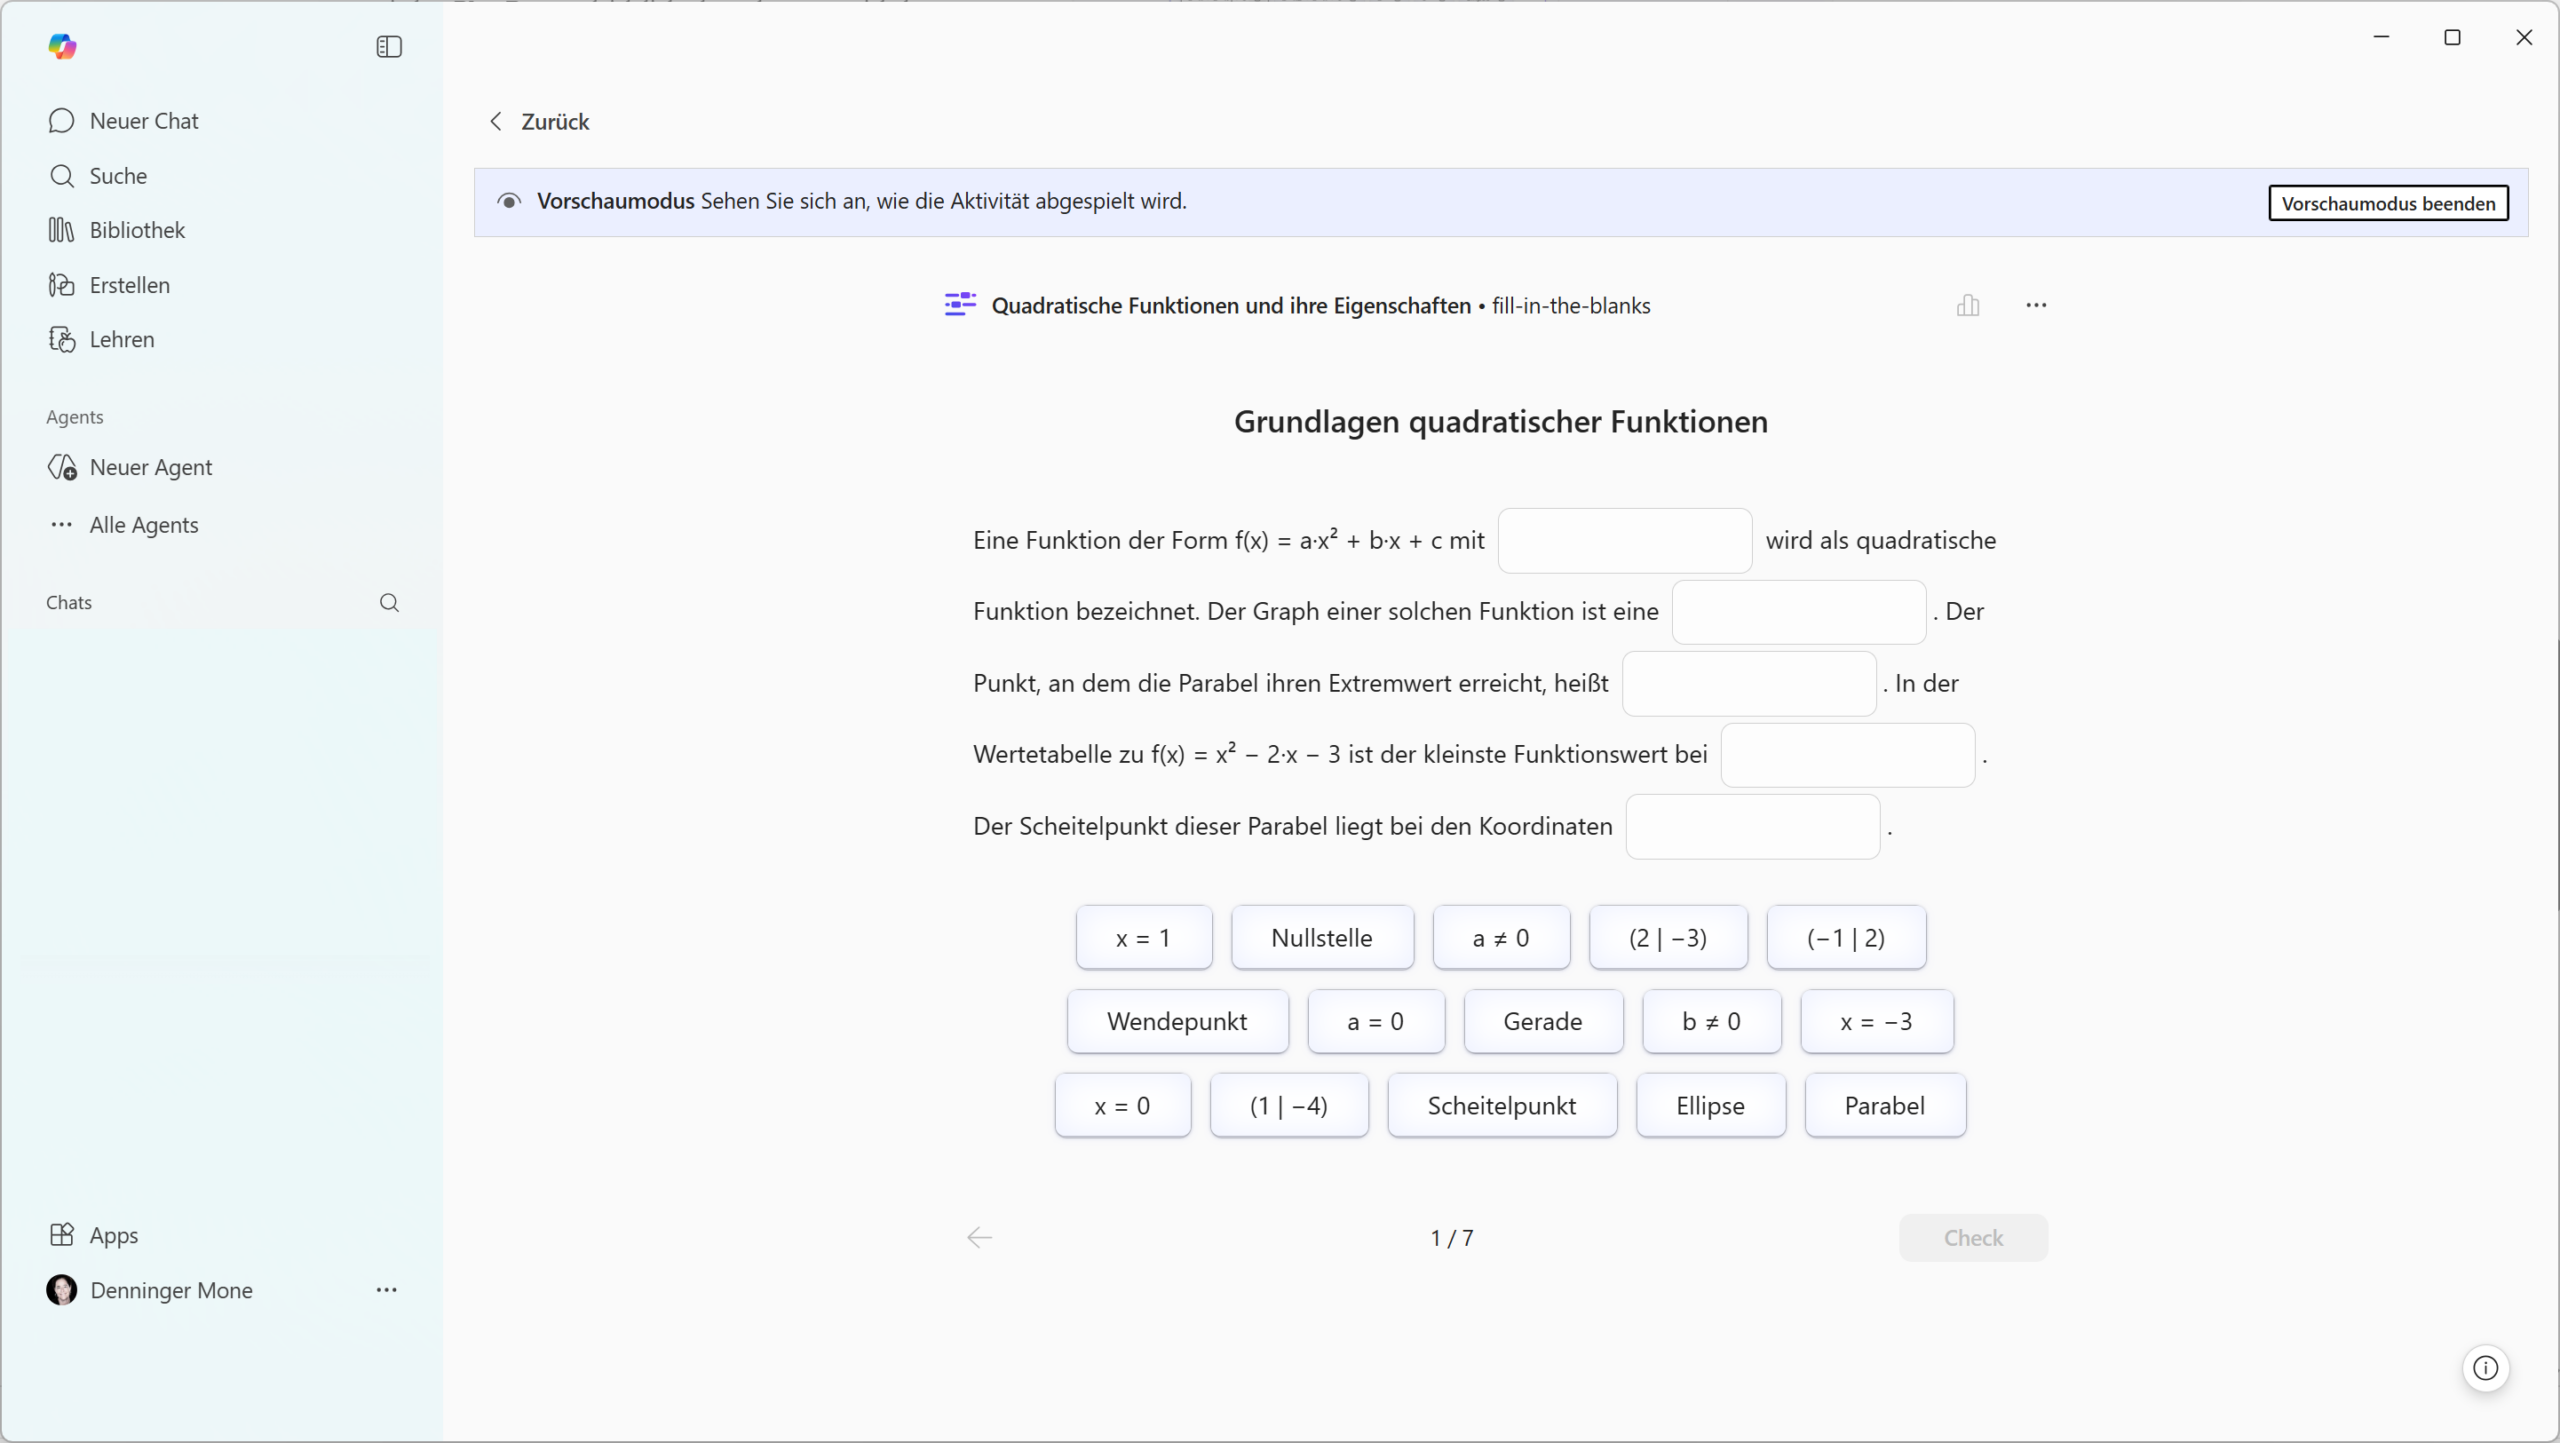Screen dimensions: 2560x1443
Task: Open the results chart icon
Action: pyautogui.click(x=1967, y=306)
